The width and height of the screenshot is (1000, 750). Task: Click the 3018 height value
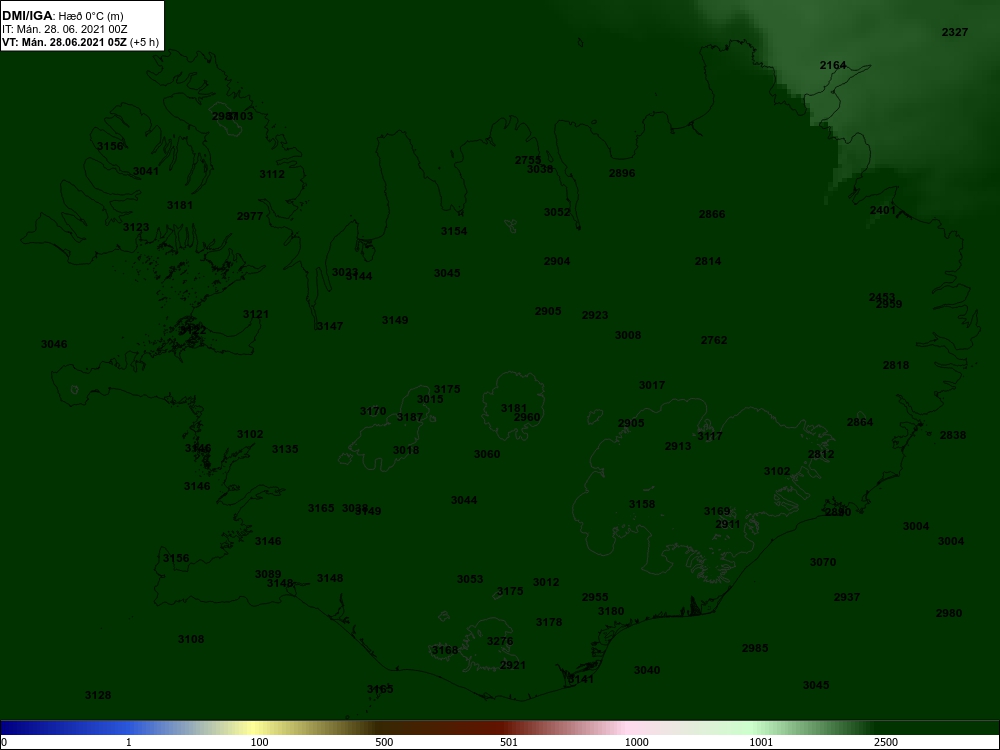pos(406,450)
